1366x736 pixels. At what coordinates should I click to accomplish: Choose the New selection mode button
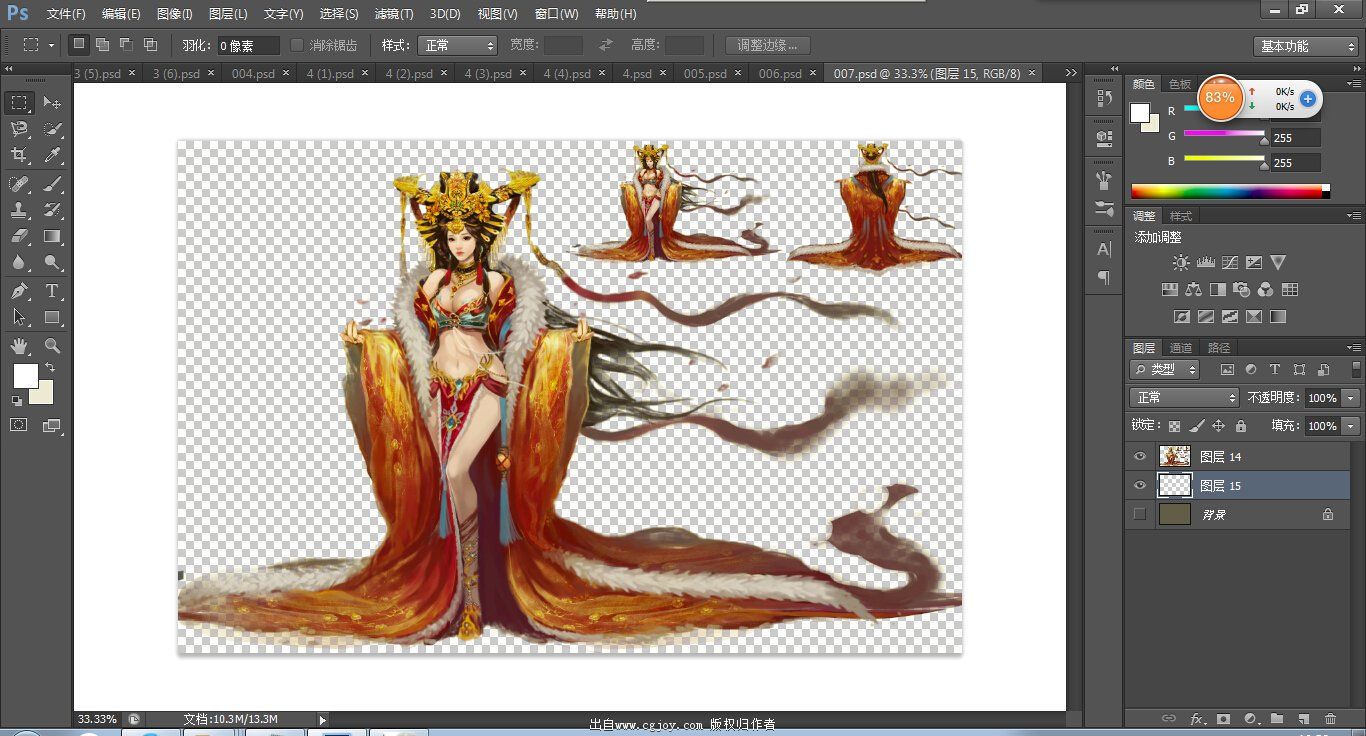click(x=79, y=44)
